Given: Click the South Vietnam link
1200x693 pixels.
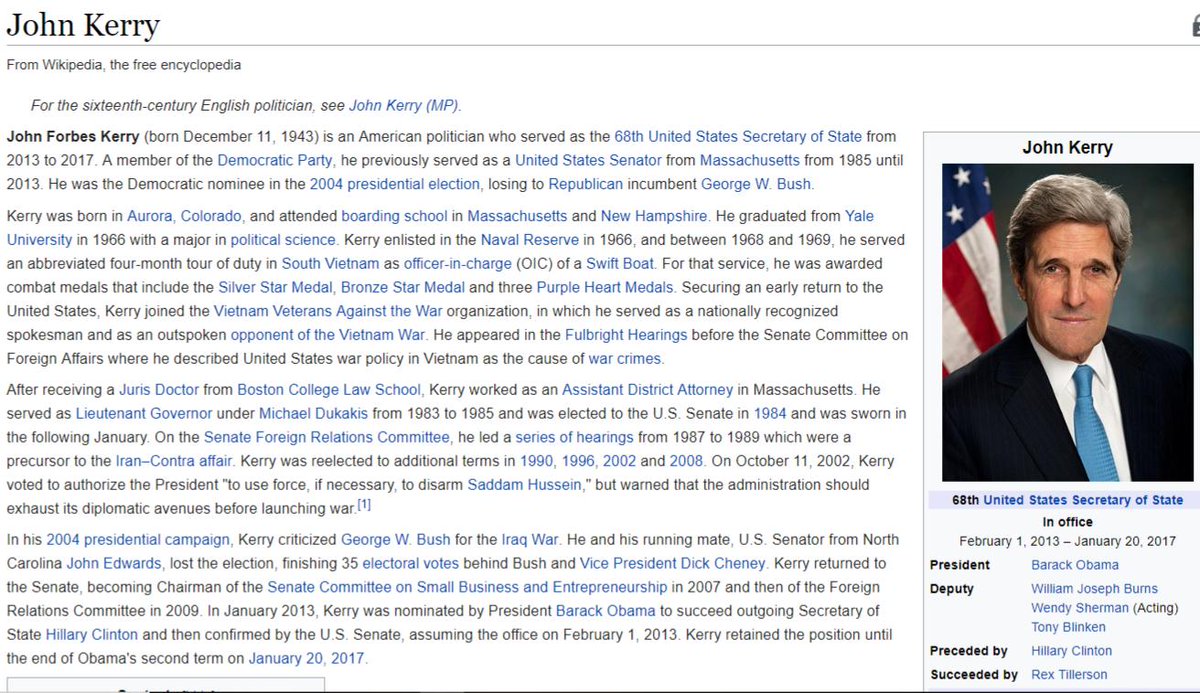Looking at the screenshot, I should tap(330, 264).
